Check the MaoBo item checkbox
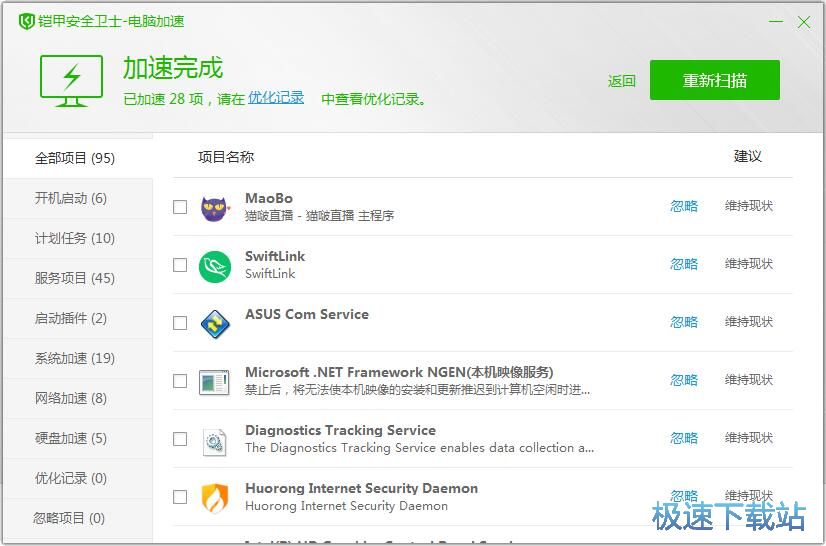Viewport: 826px width, 546px height. pyautogui.click(x=180, y=207)
